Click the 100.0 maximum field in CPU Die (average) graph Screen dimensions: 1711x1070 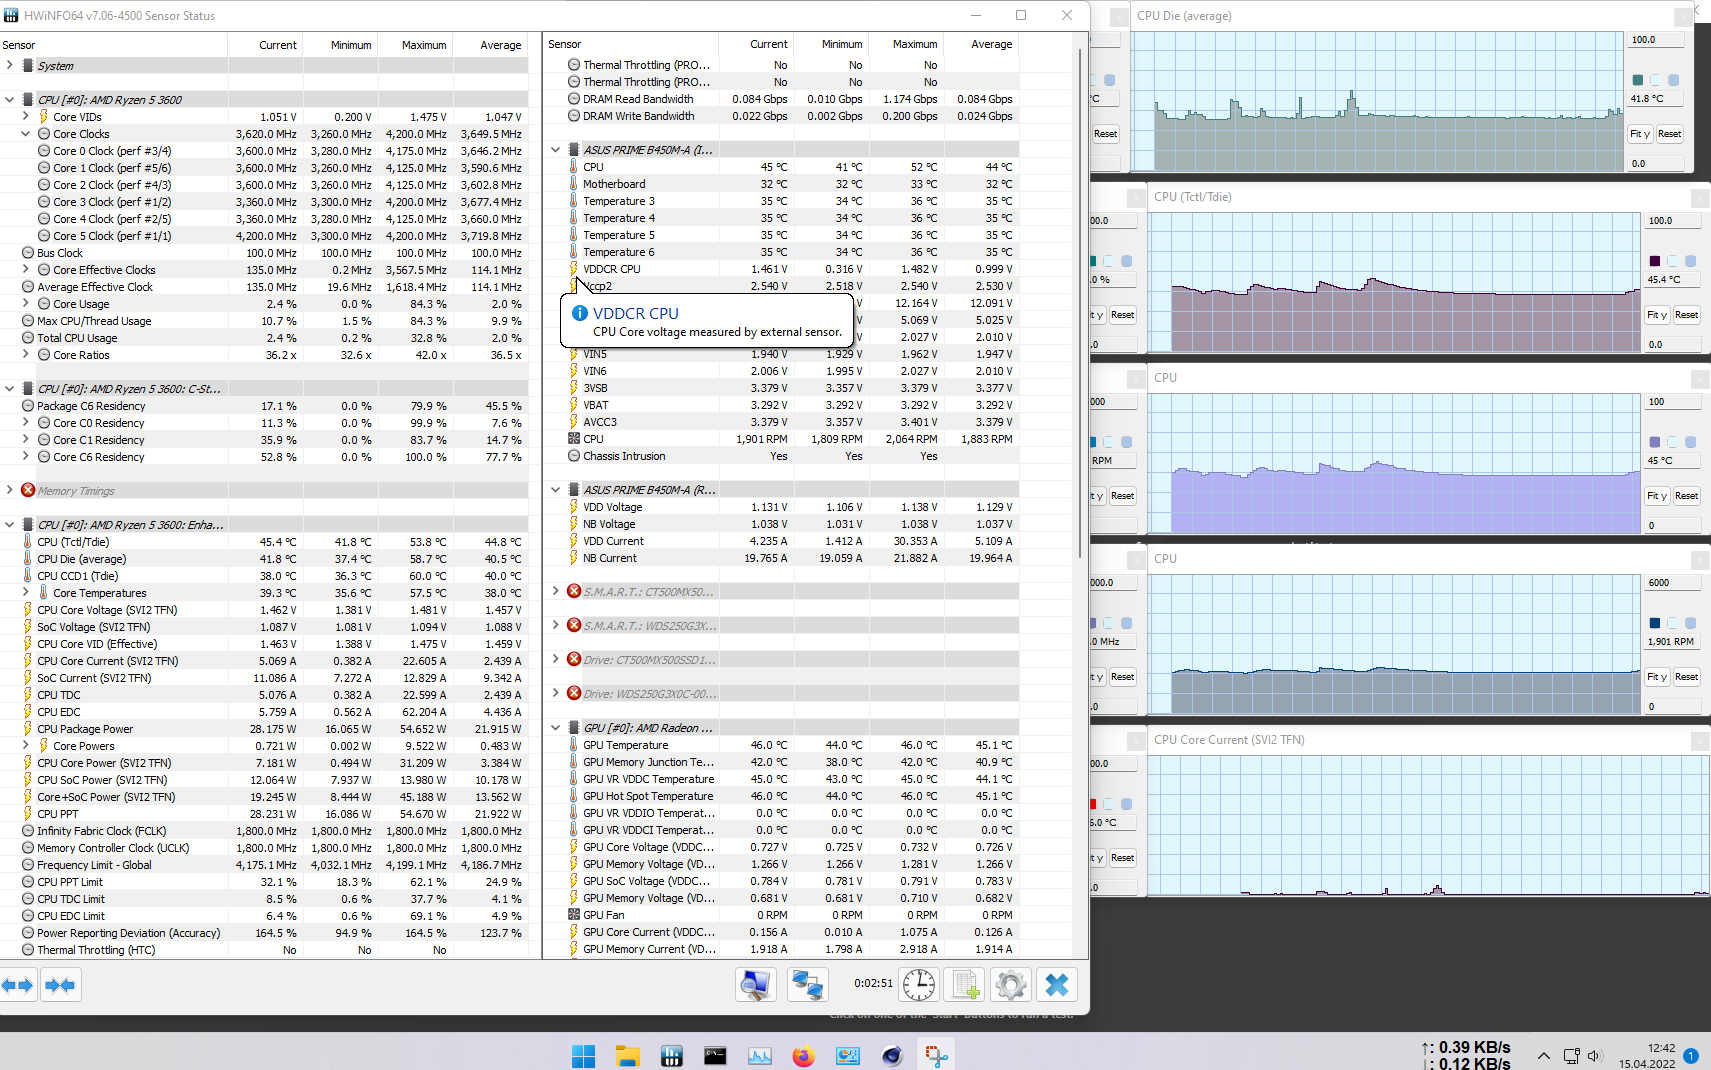pos(1656,40)
